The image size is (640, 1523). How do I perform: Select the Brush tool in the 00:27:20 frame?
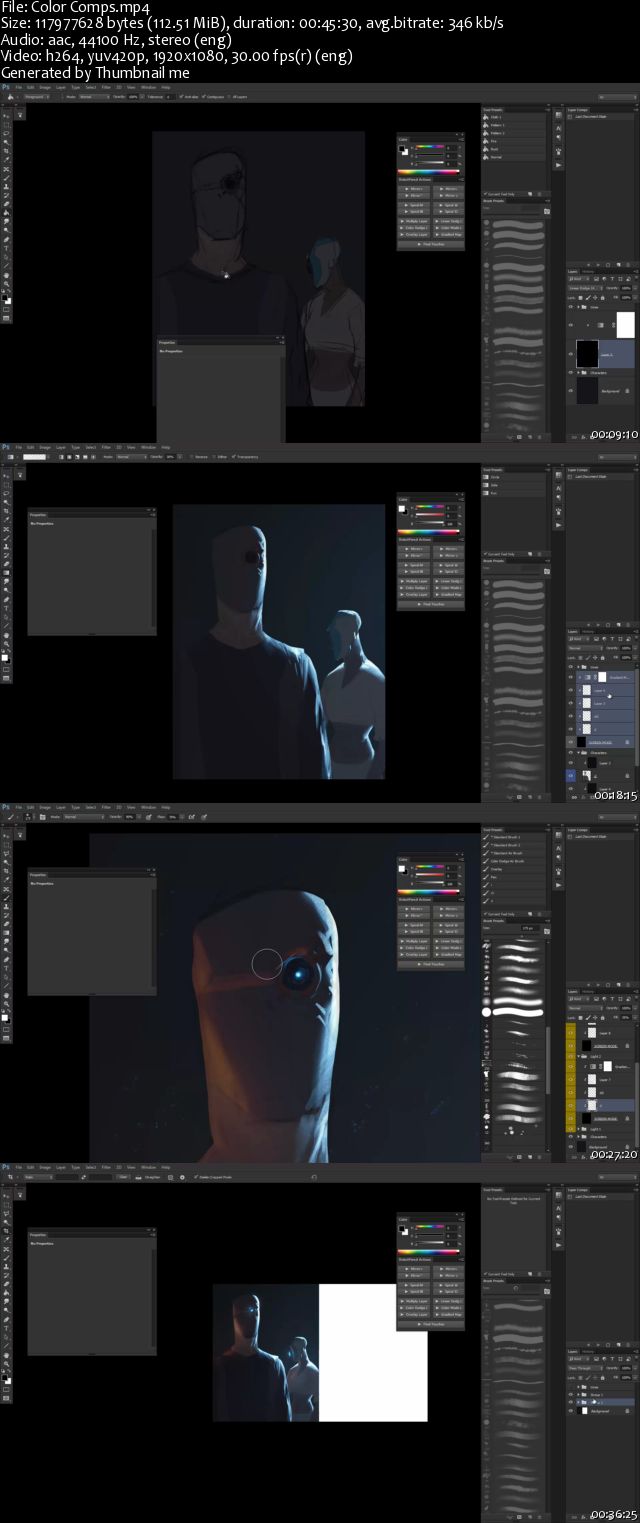pos(6,897)
